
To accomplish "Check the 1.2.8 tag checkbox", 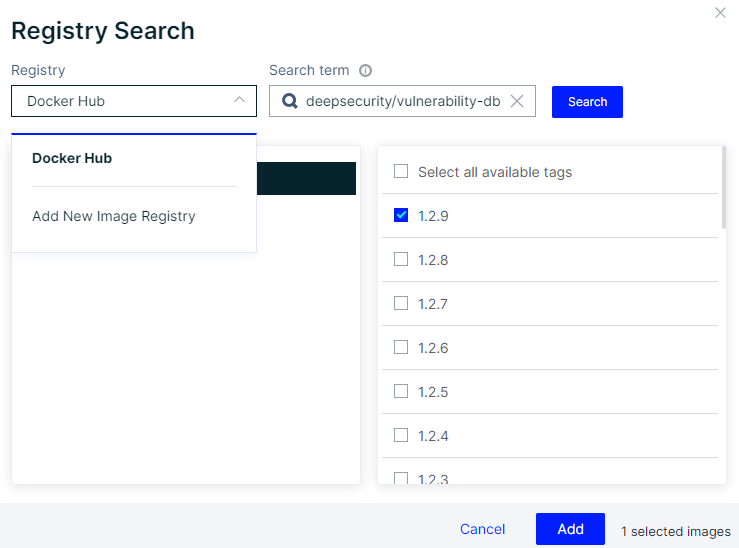I will tap(401, 259).
